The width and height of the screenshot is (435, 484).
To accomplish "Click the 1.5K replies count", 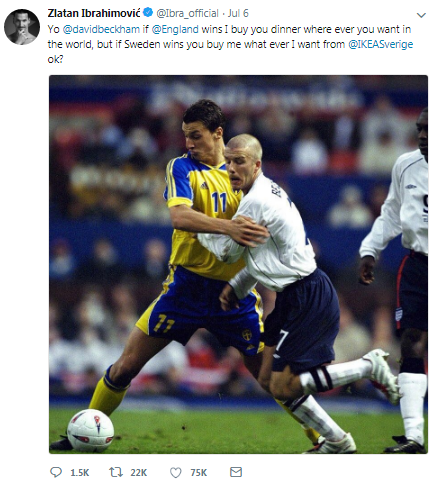I will click(80, 473).
